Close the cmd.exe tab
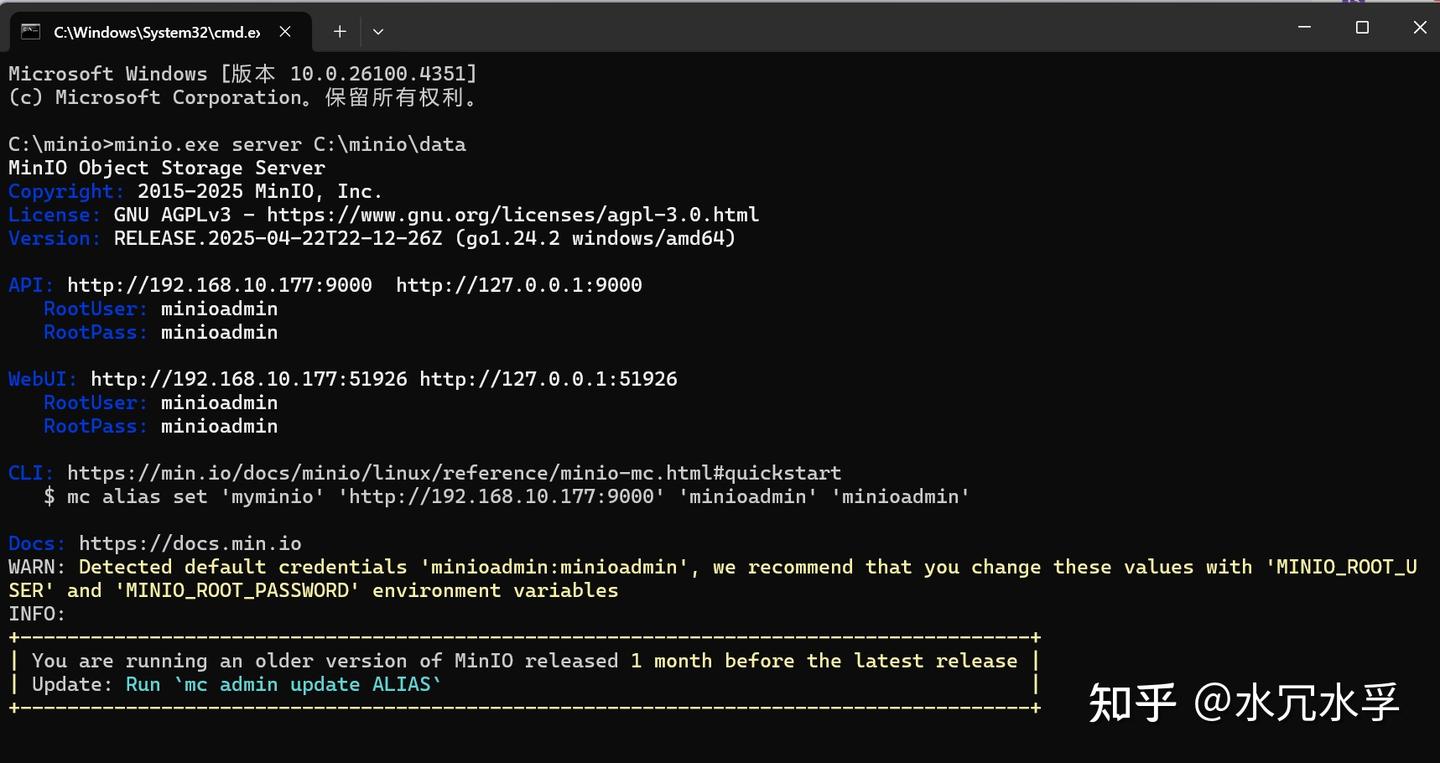The image size is (1440, 763). pyautogui.click(x=285, y=32)
